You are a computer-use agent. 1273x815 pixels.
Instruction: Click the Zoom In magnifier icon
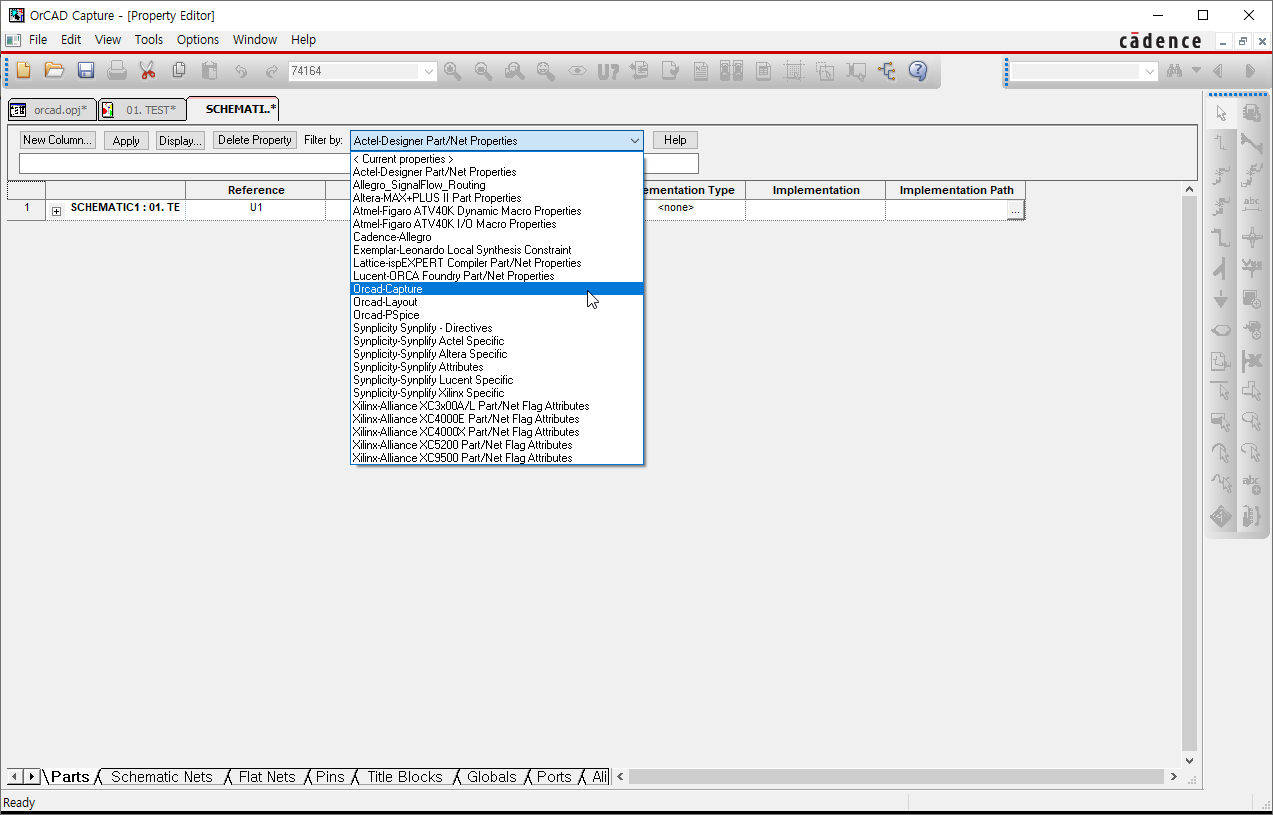pos(453,71)
